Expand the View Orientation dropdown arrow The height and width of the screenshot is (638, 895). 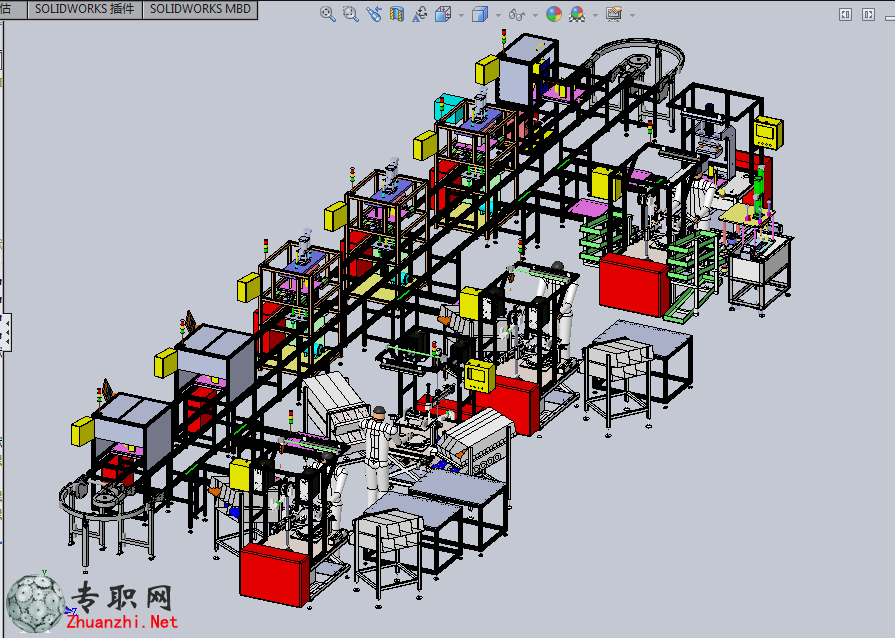click(x=461, y=15)
